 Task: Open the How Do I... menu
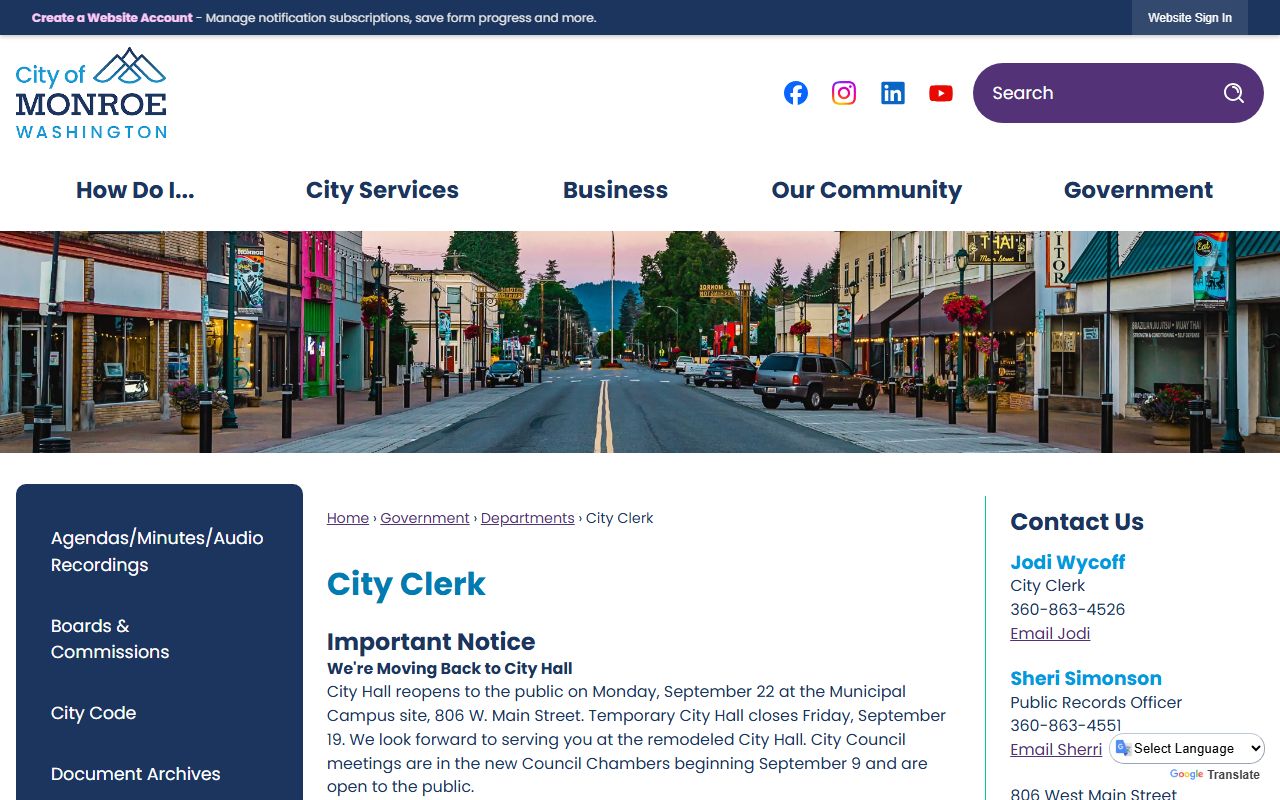pos(135,190)
